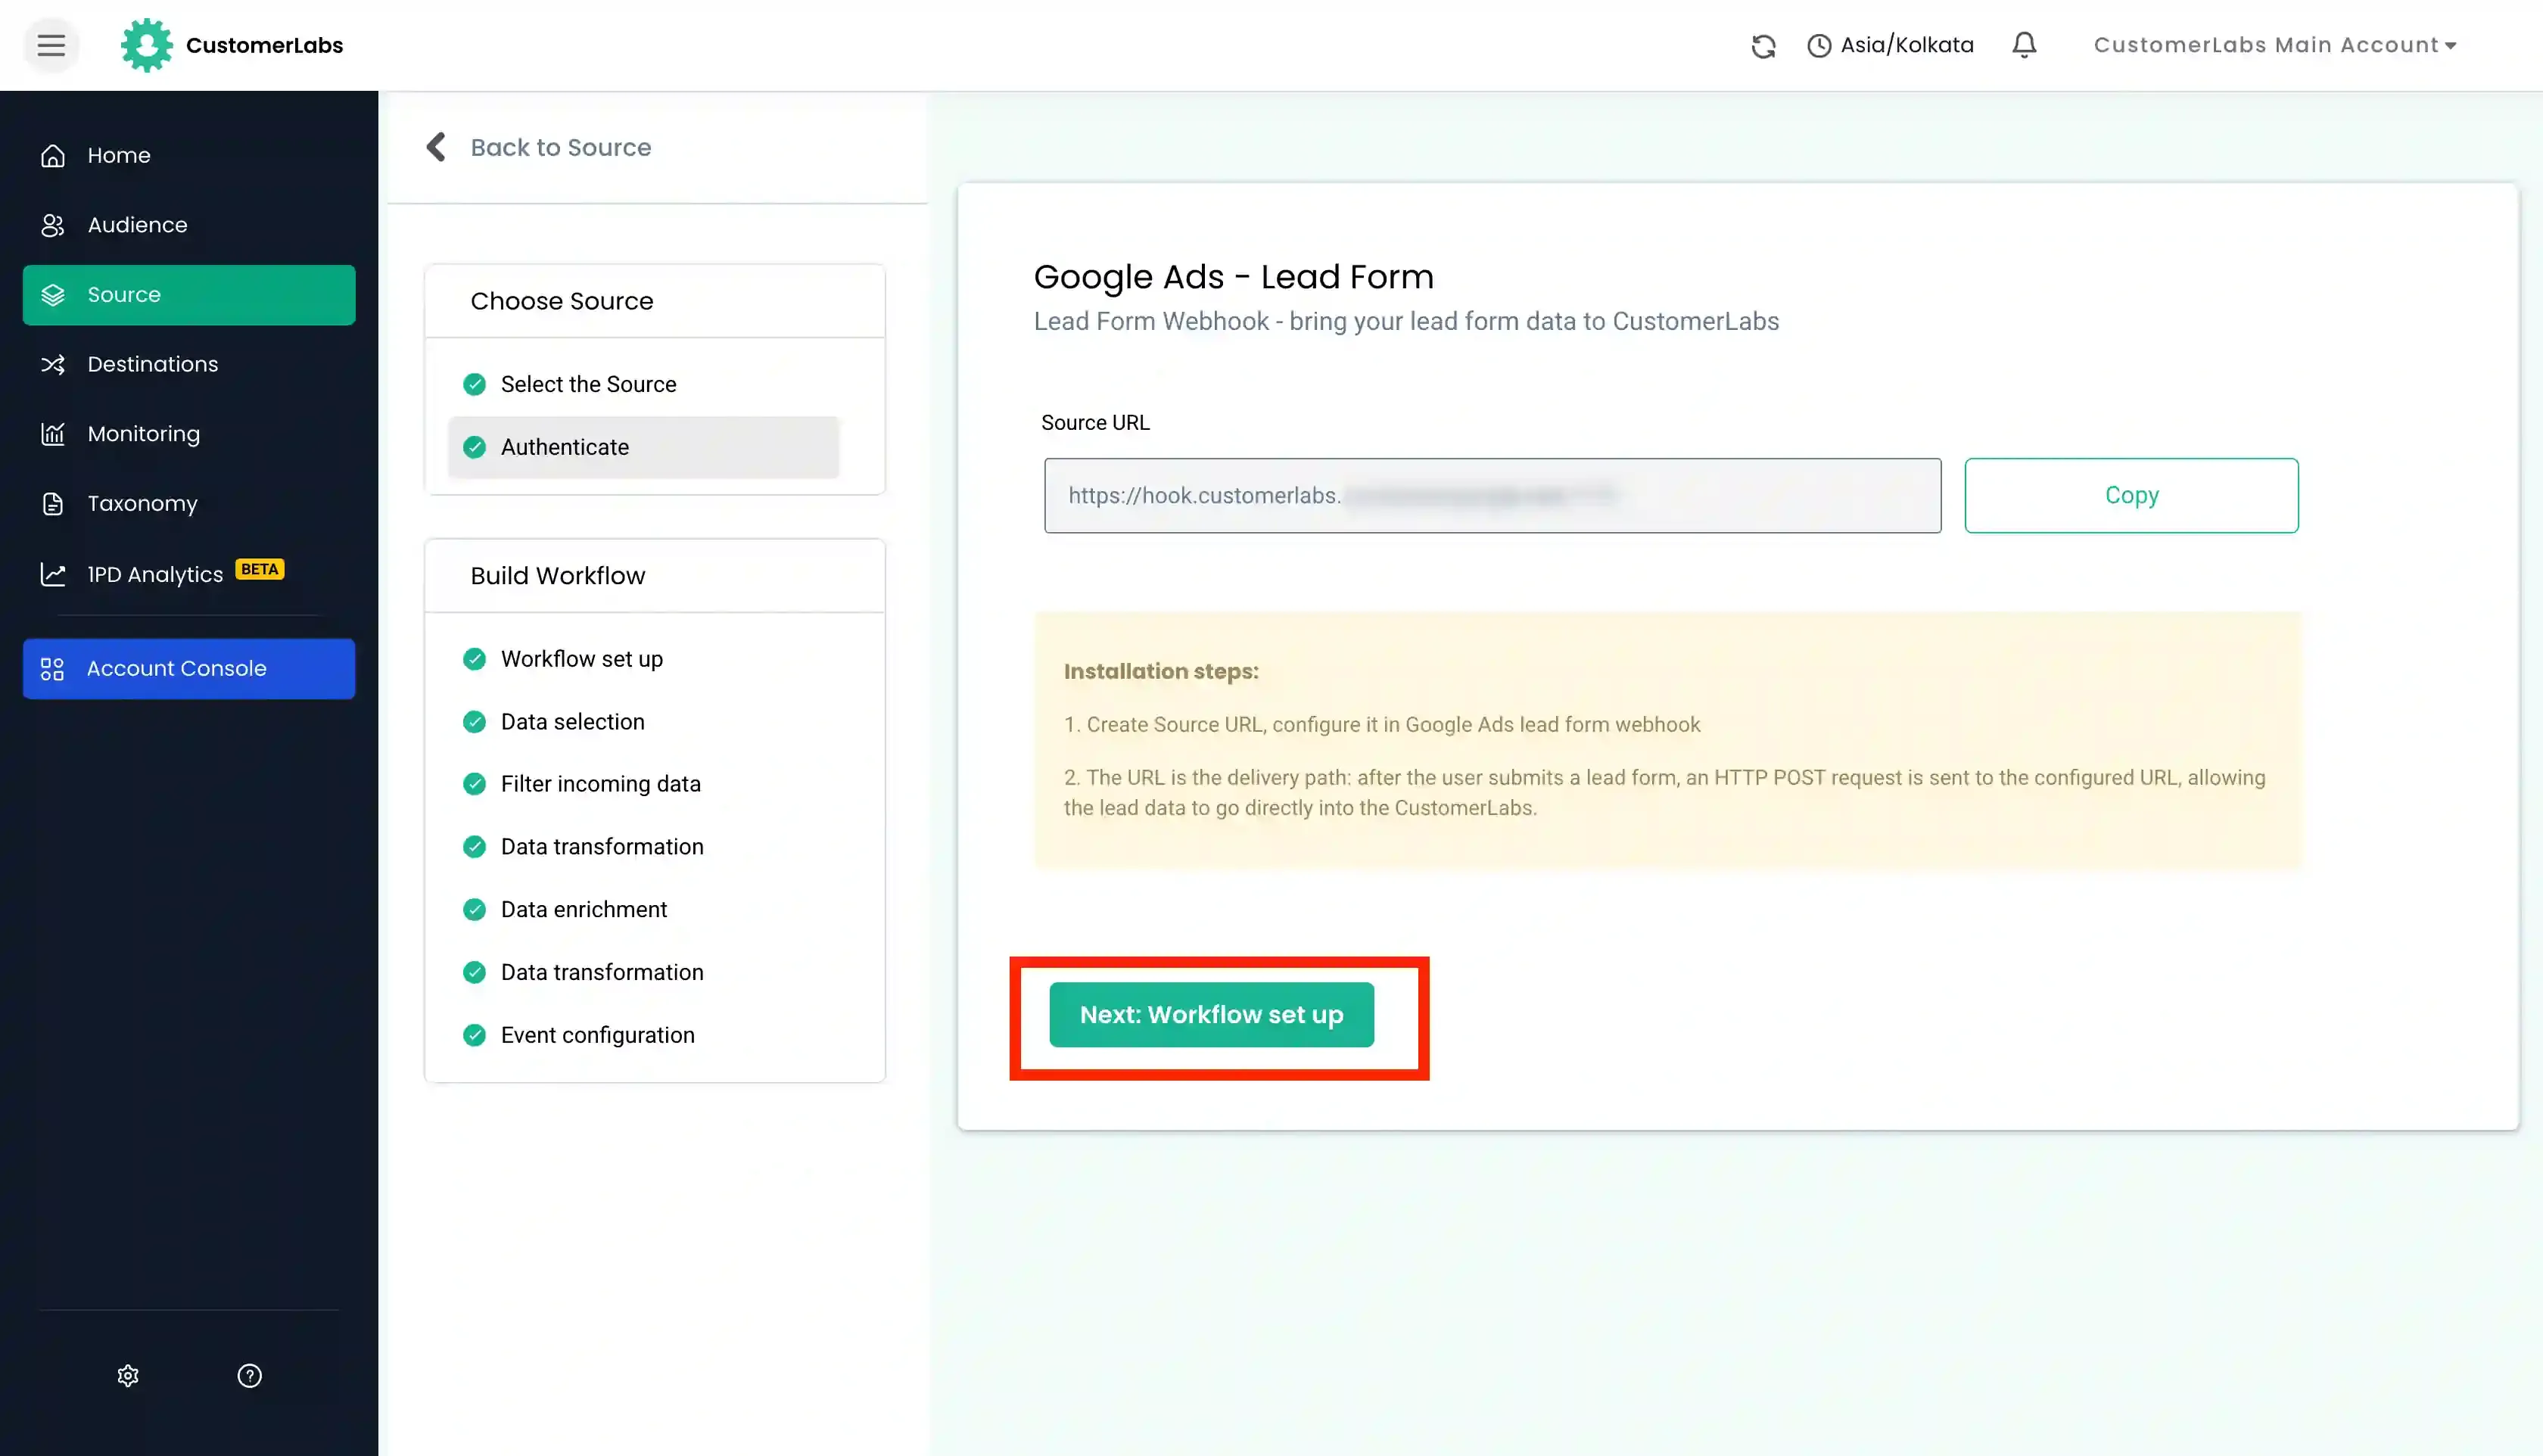Open 1PD Analytics beta page

[189, 574]
